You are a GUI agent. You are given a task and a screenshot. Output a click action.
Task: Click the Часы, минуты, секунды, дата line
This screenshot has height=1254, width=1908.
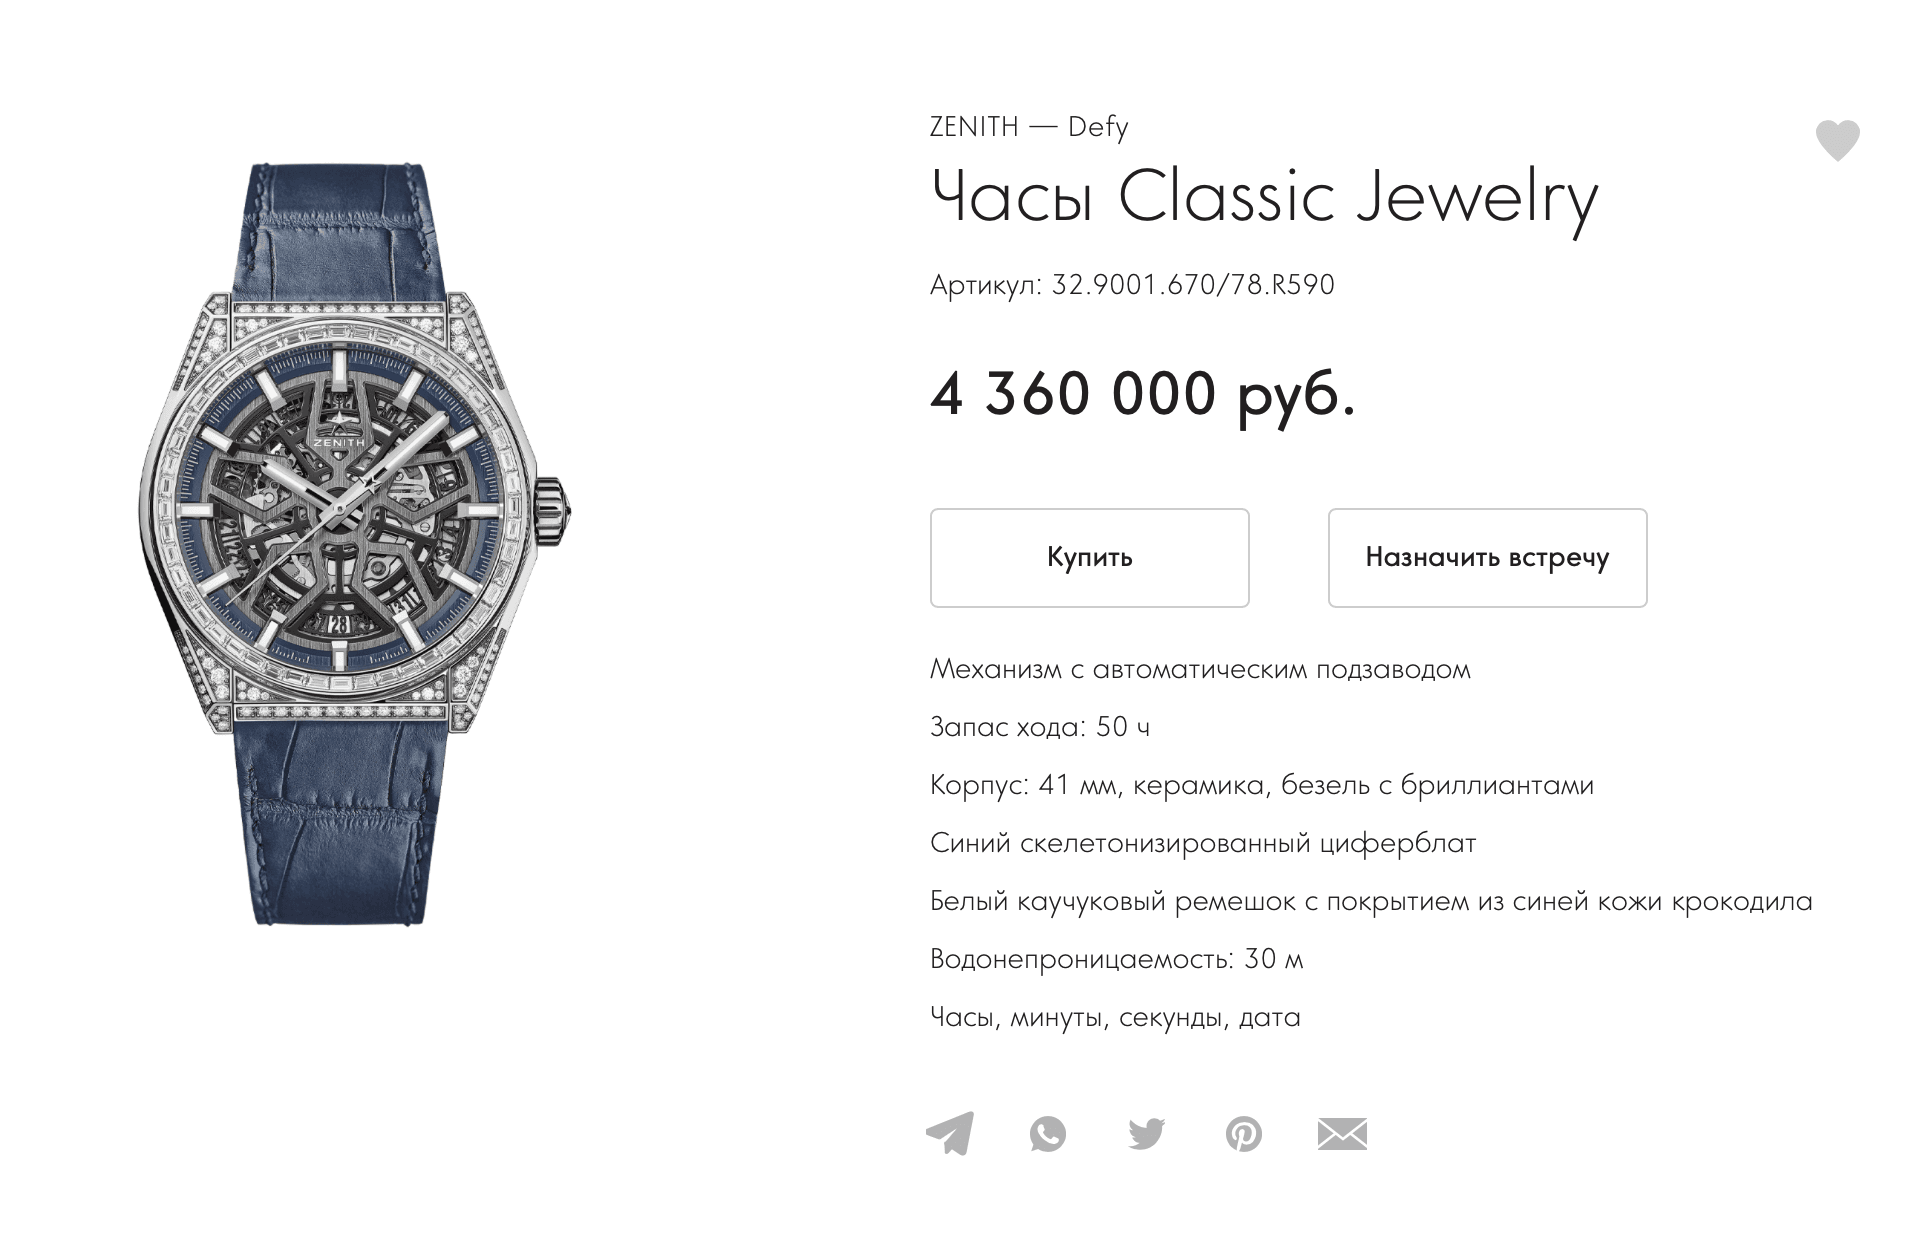[1114, 1017]
